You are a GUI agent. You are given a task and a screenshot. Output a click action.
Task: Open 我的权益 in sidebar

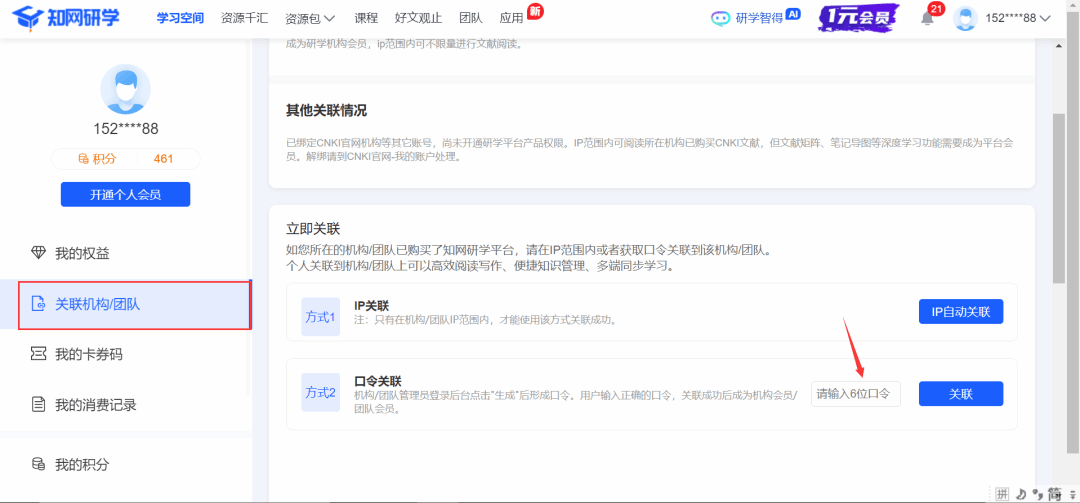82,253
